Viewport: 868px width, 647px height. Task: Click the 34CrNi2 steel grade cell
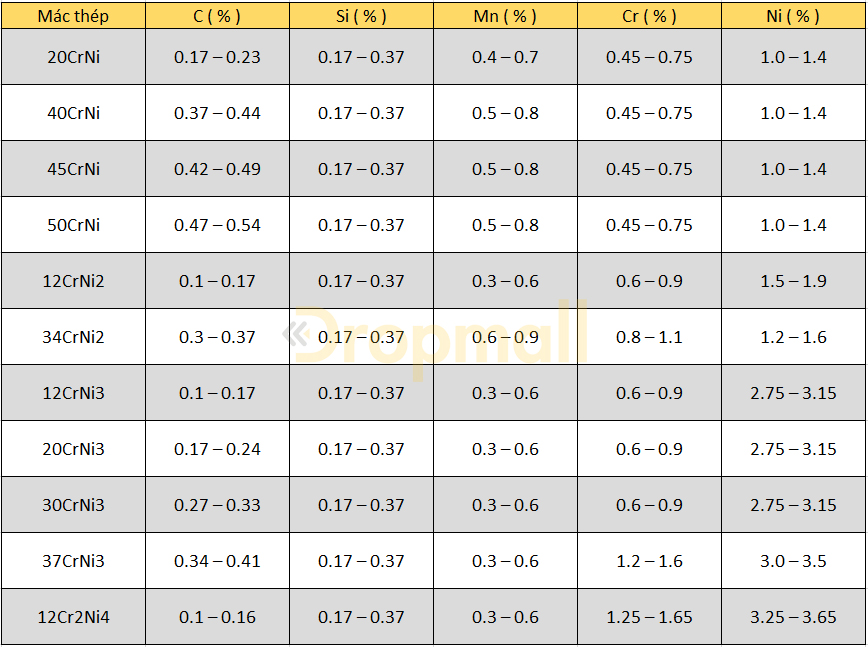click(73, 337)
